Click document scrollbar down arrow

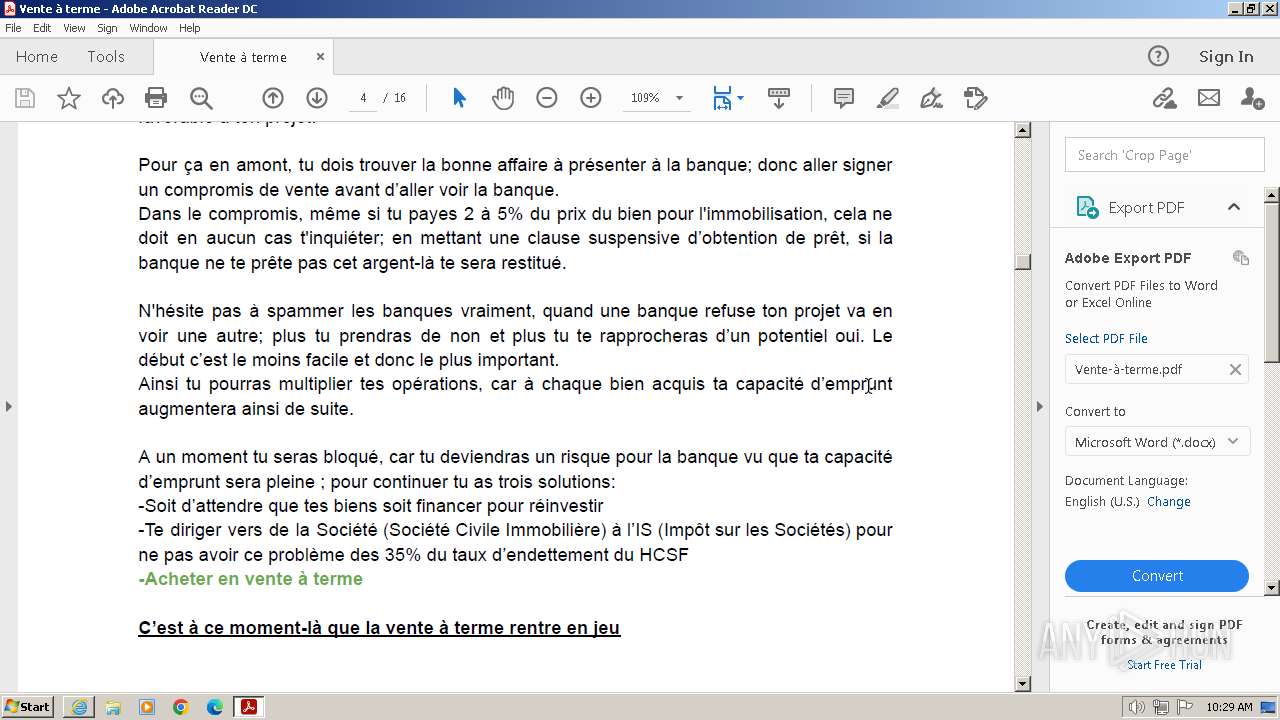tap(1022, 684)
